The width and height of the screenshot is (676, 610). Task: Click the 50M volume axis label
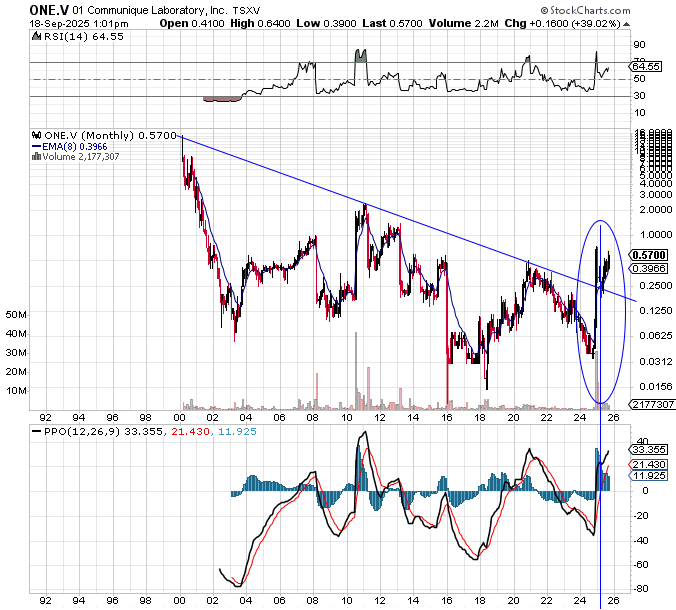(16, 315)
